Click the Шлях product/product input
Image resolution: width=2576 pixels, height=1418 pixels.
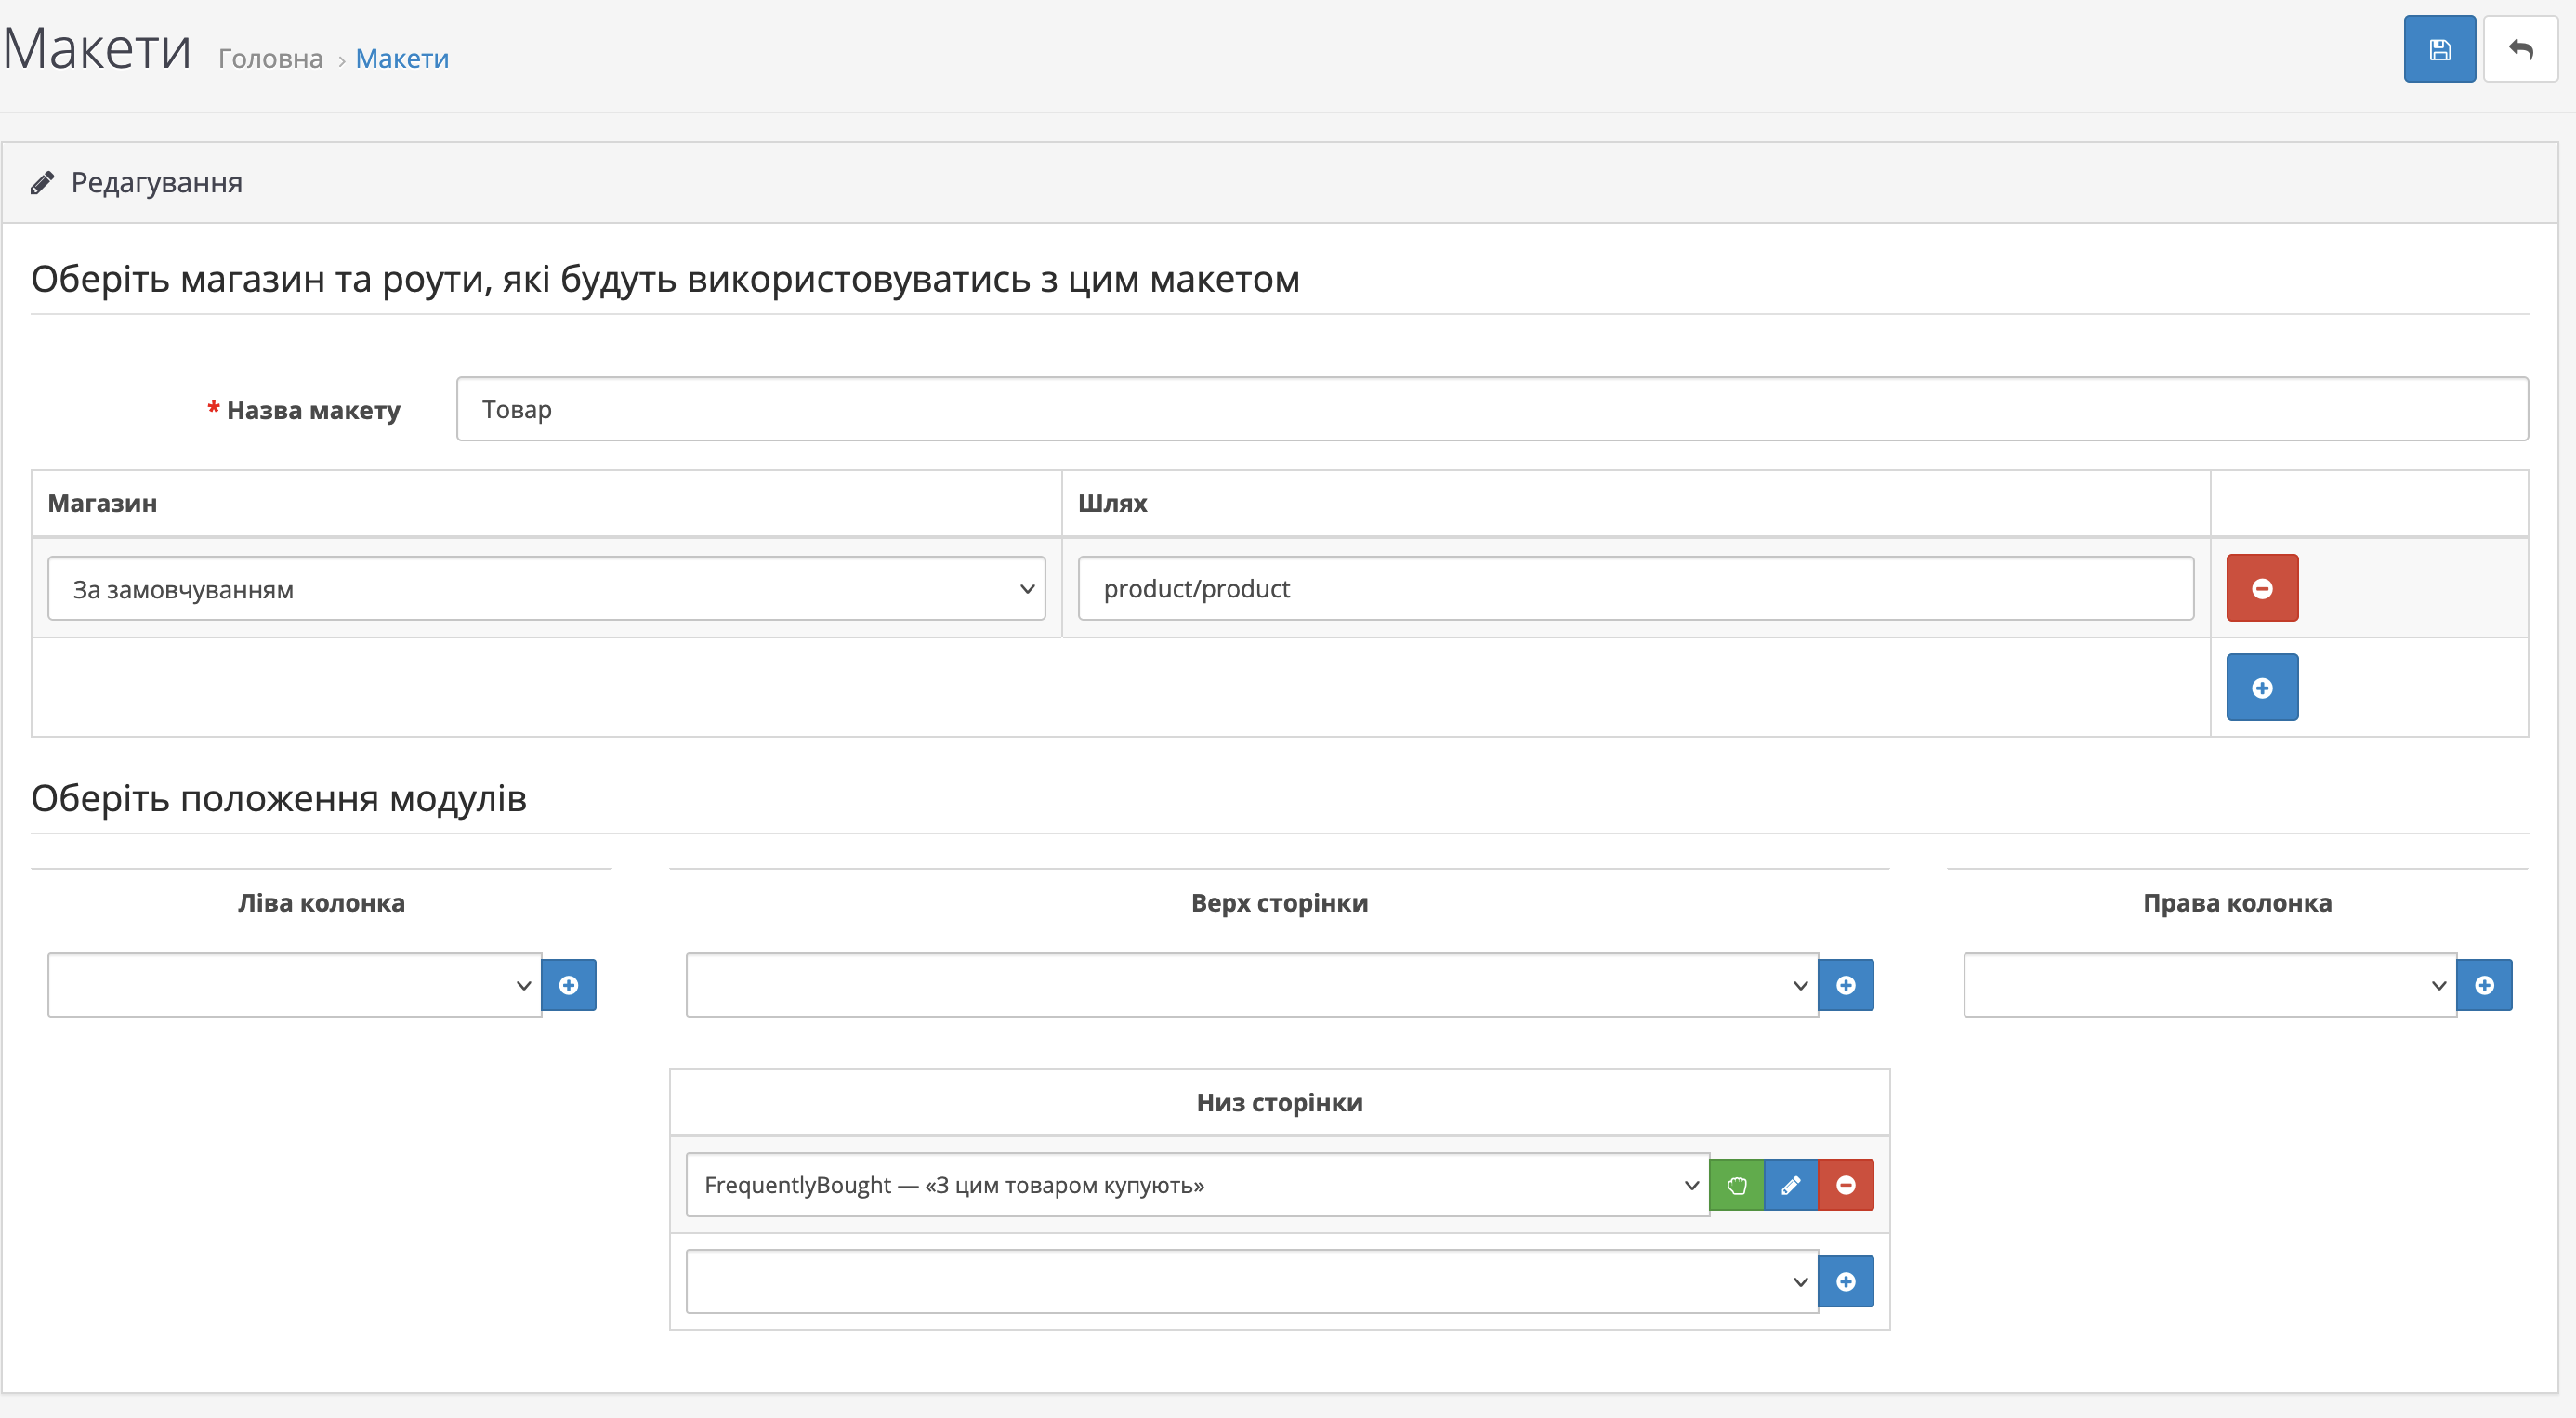[1636, 589]
